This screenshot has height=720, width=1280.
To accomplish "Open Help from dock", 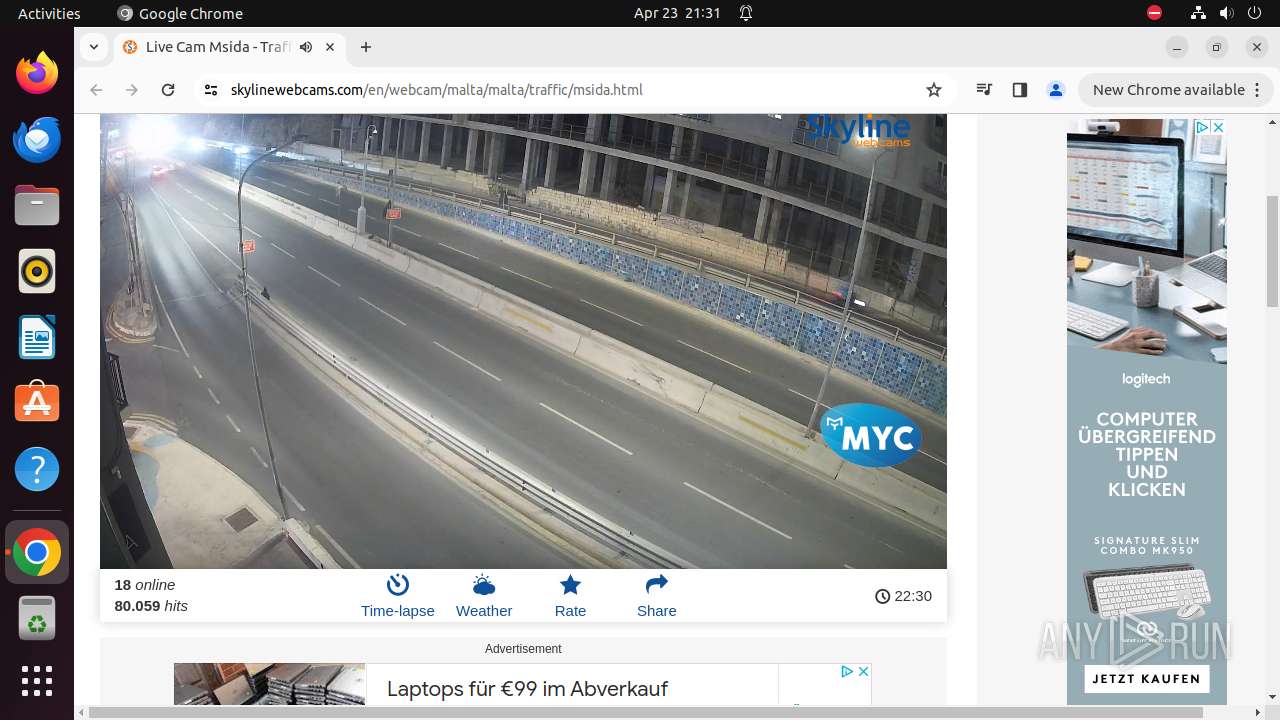I will [x=37, y=469].
